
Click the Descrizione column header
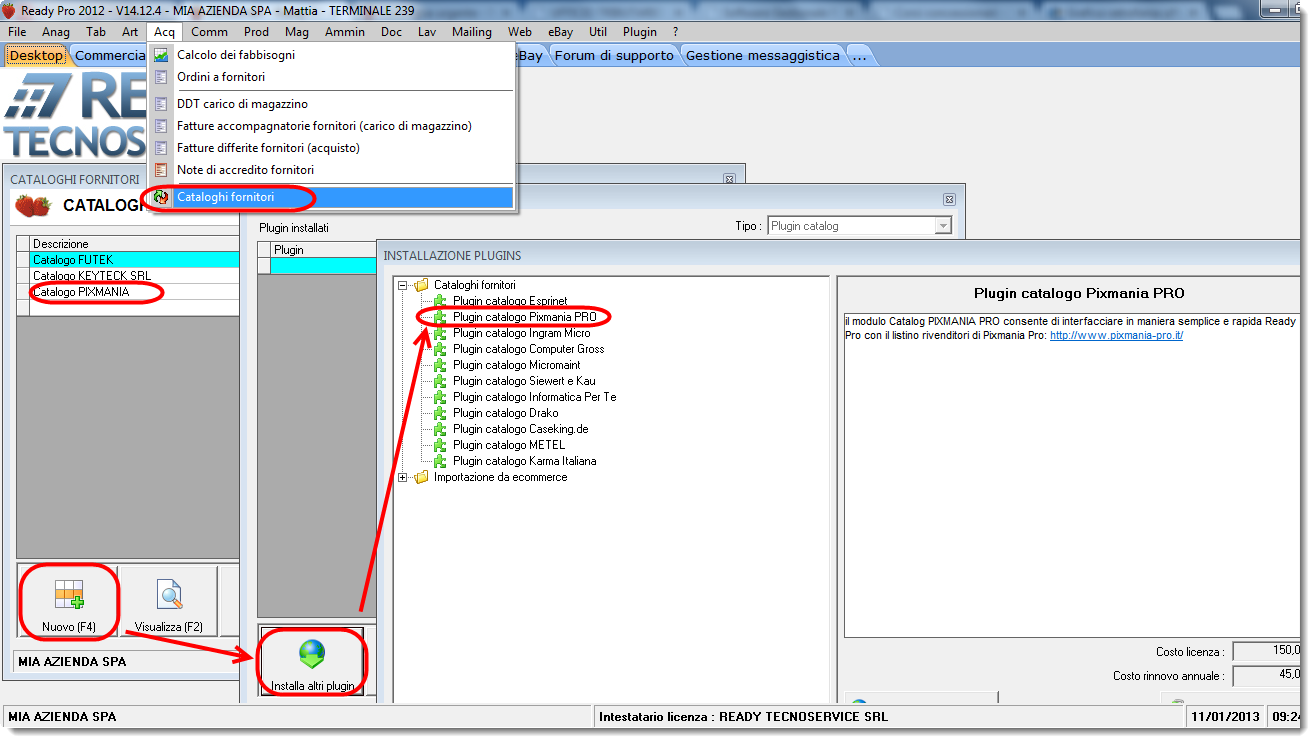click(x=135, y=244)
